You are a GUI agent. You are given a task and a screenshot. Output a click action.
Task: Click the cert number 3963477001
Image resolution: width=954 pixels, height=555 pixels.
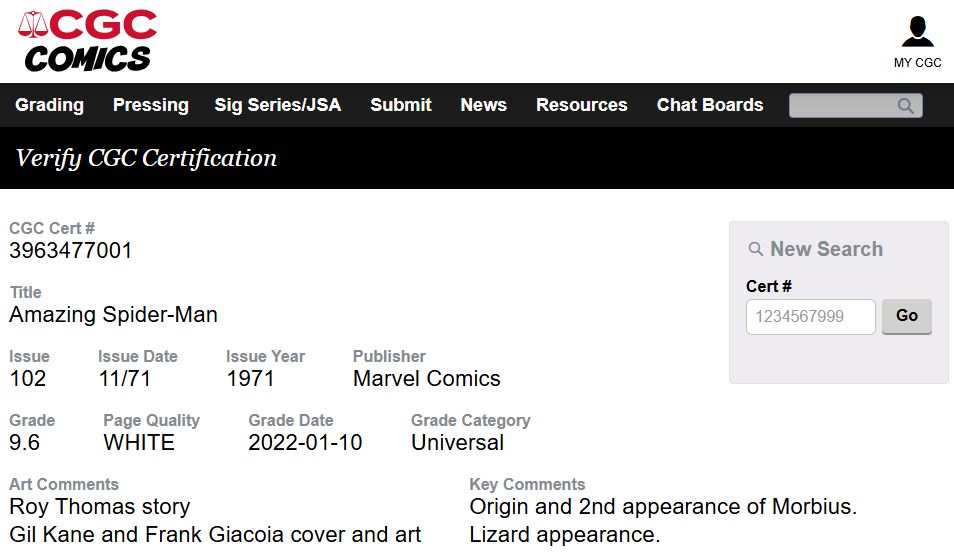coord(71,251)
